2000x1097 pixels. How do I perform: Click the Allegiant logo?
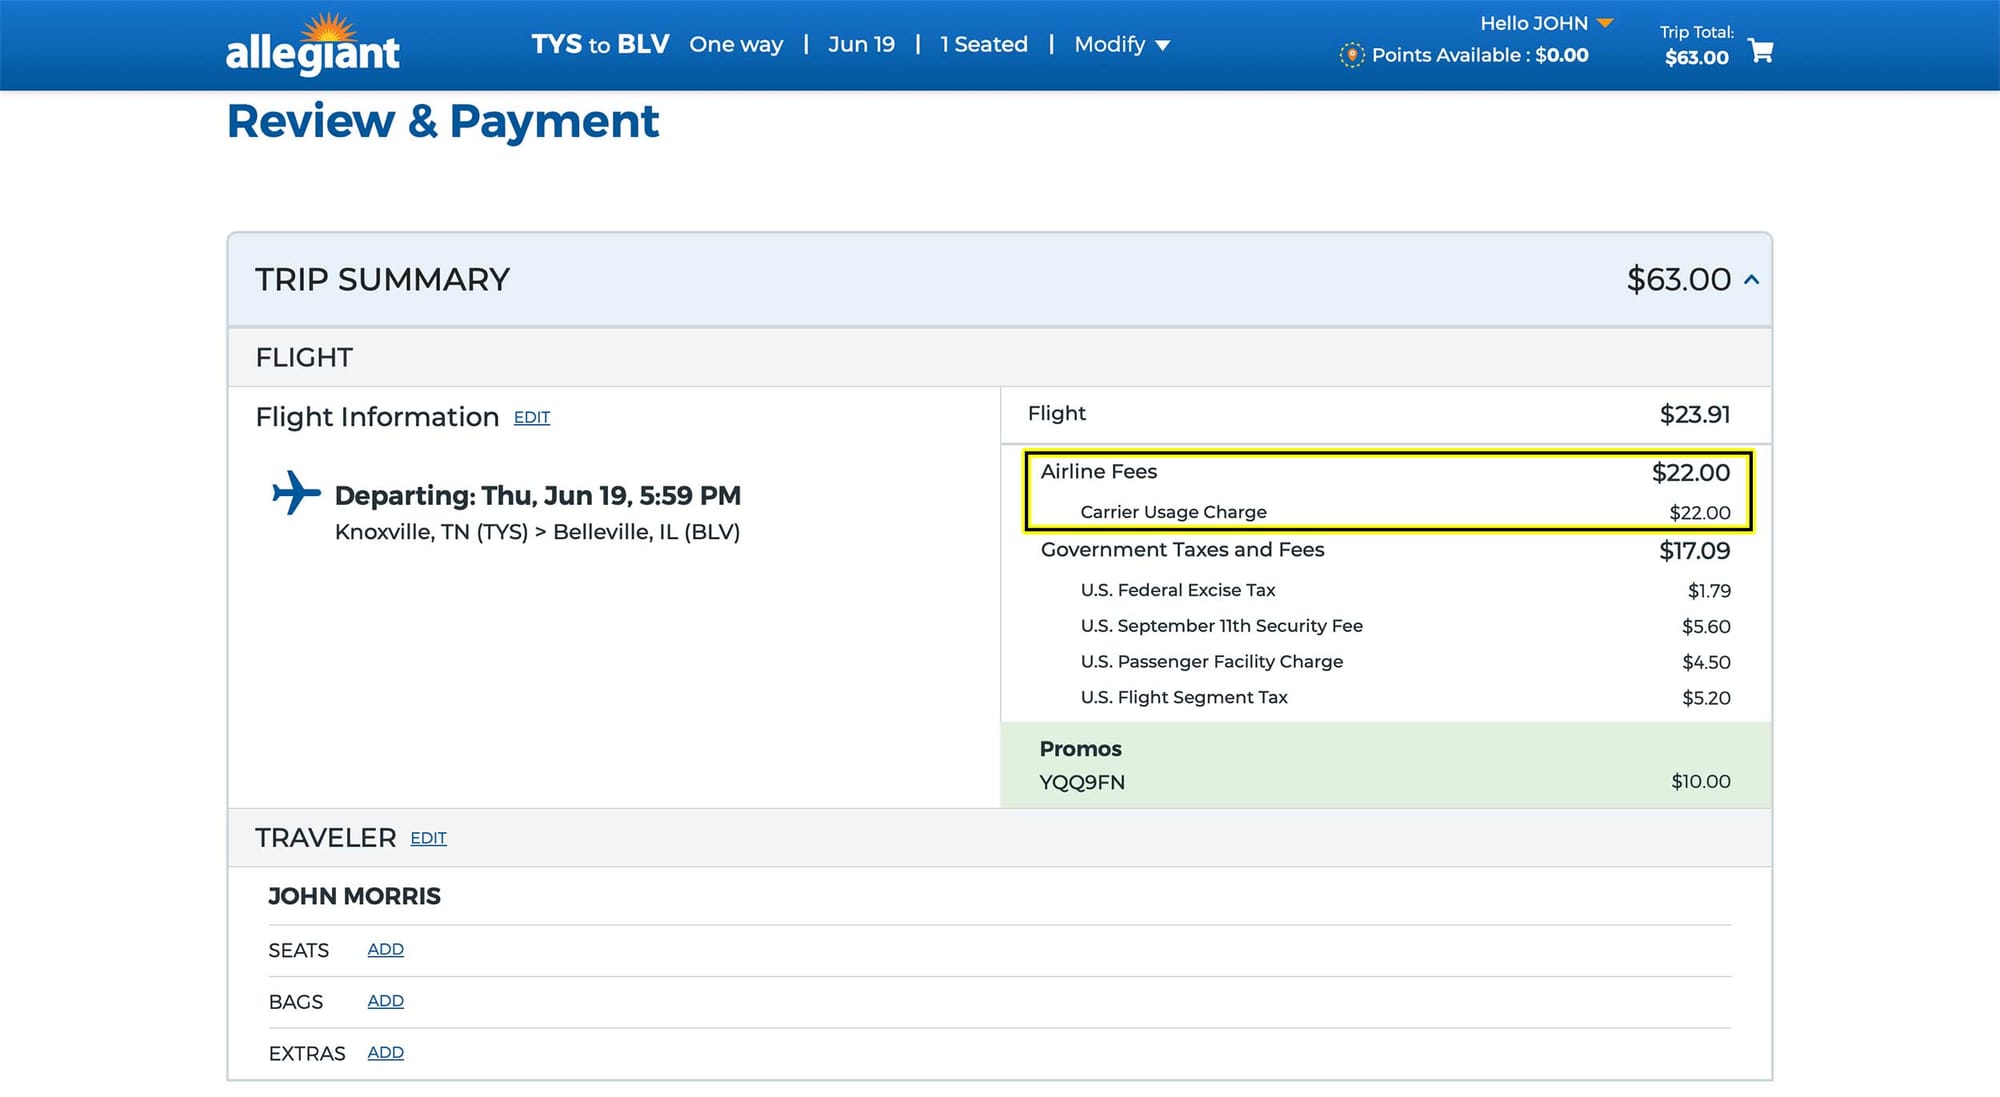(312, 45)
